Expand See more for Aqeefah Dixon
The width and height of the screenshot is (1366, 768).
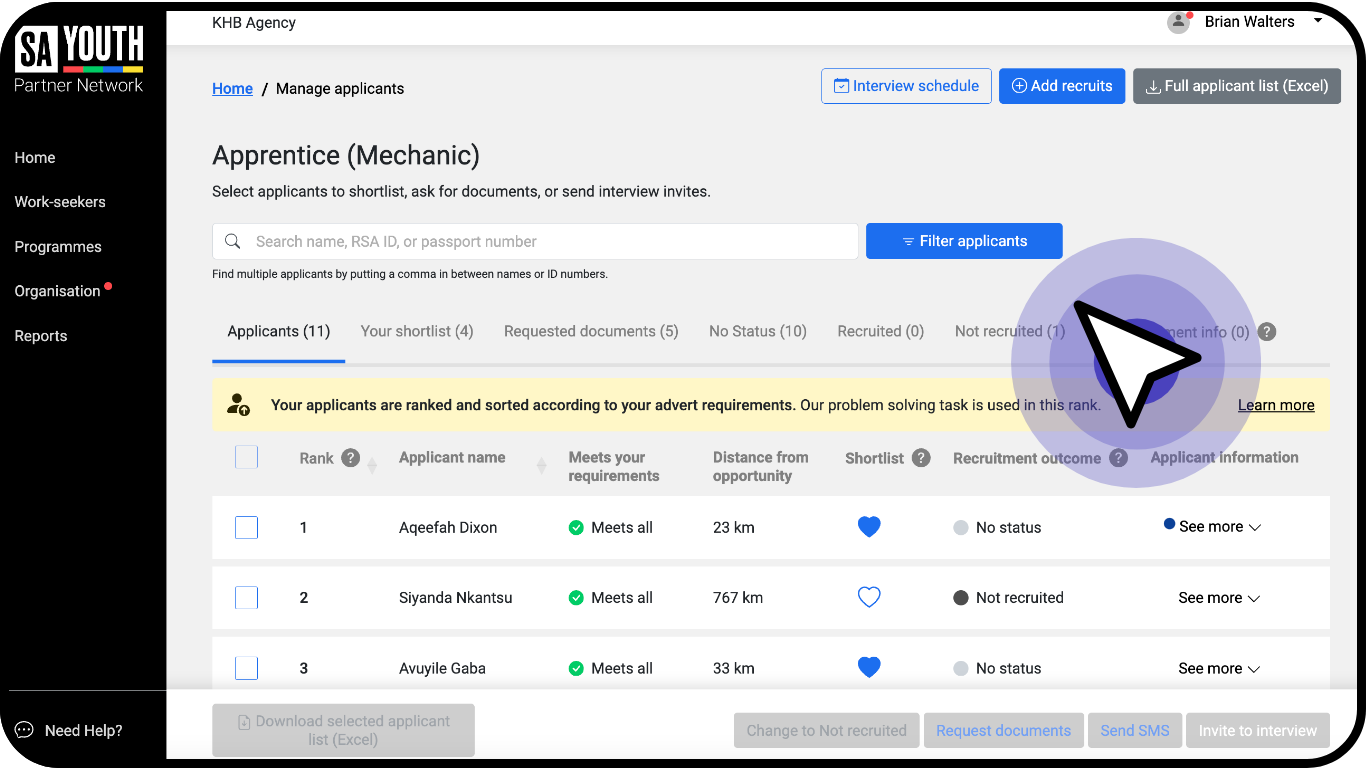tap(1219, 527)
